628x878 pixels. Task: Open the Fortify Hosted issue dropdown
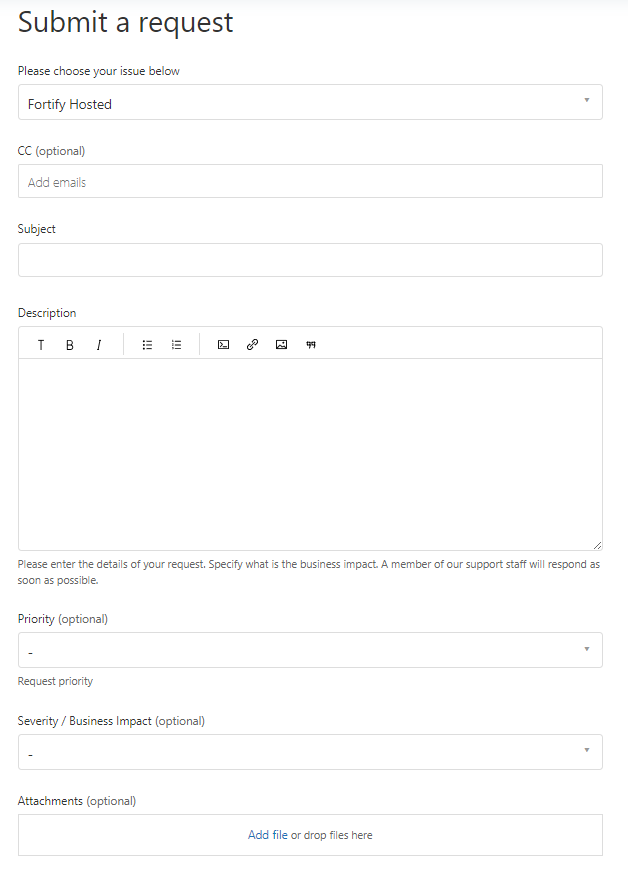pyautogui.click(x=310, y=102)
